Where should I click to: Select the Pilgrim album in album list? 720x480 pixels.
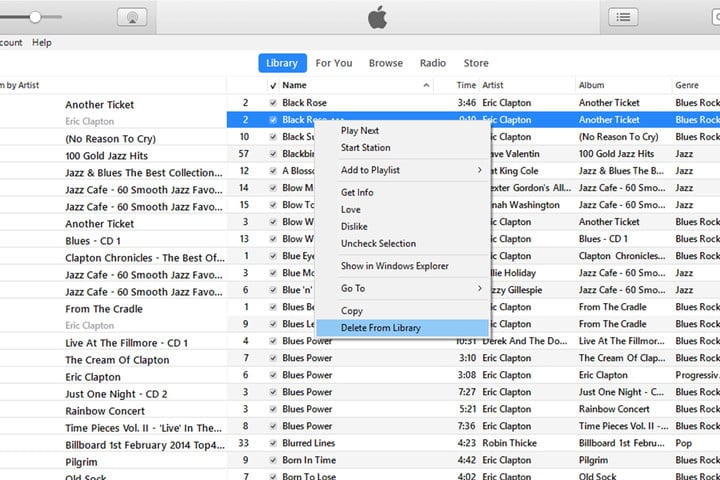point(81,462)
